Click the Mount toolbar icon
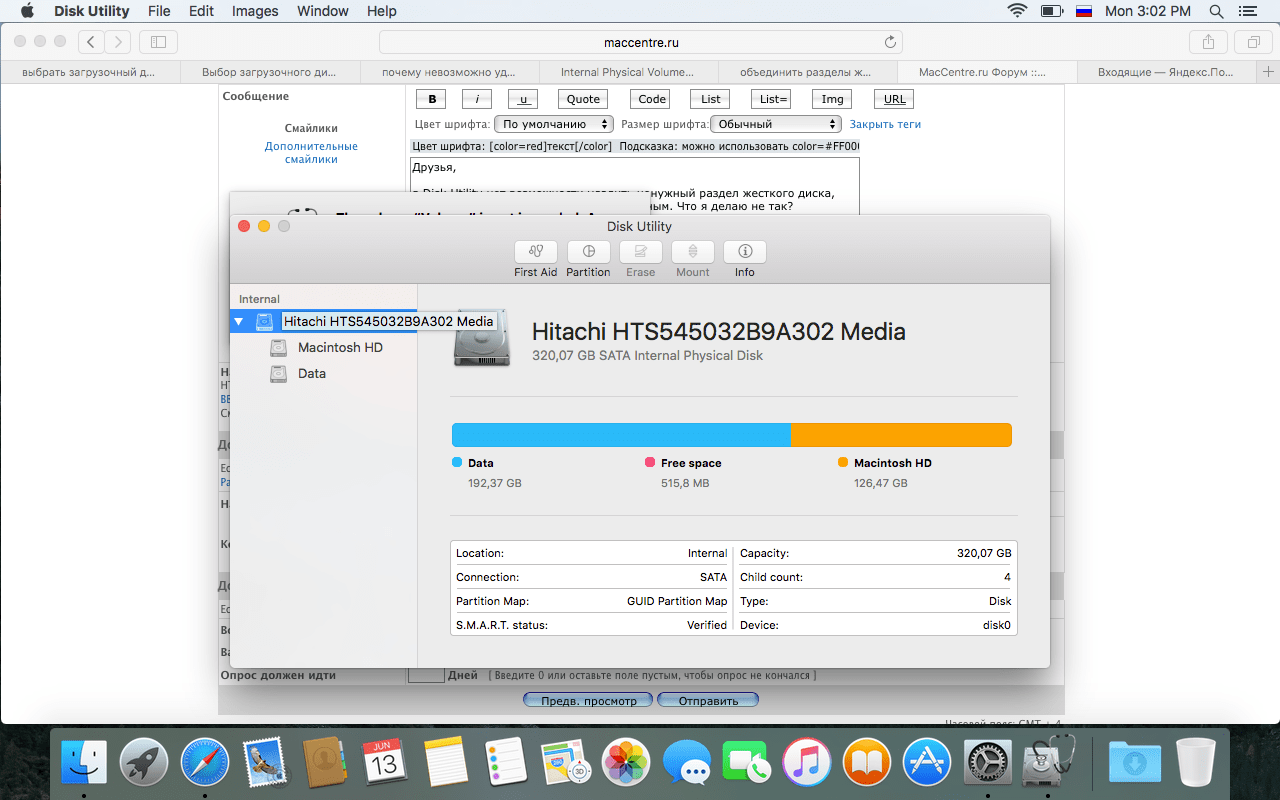The image size is (1280, 800). [x=693, y=252]
